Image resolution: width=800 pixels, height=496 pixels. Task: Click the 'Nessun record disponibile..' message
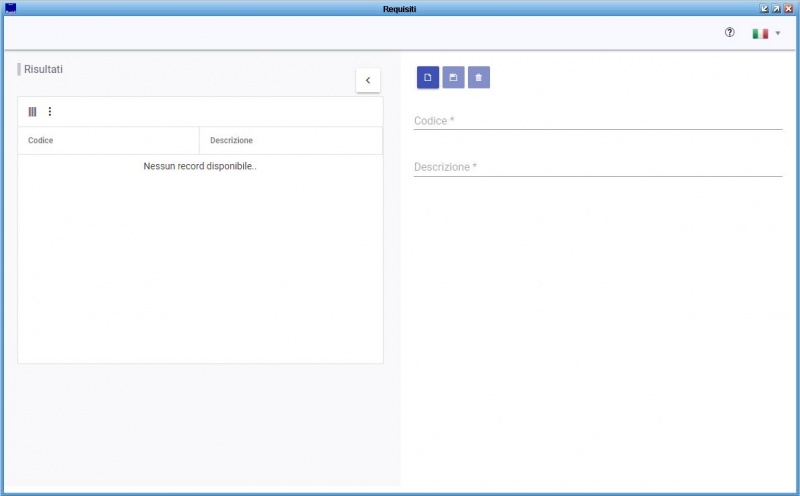pos(200,166)
